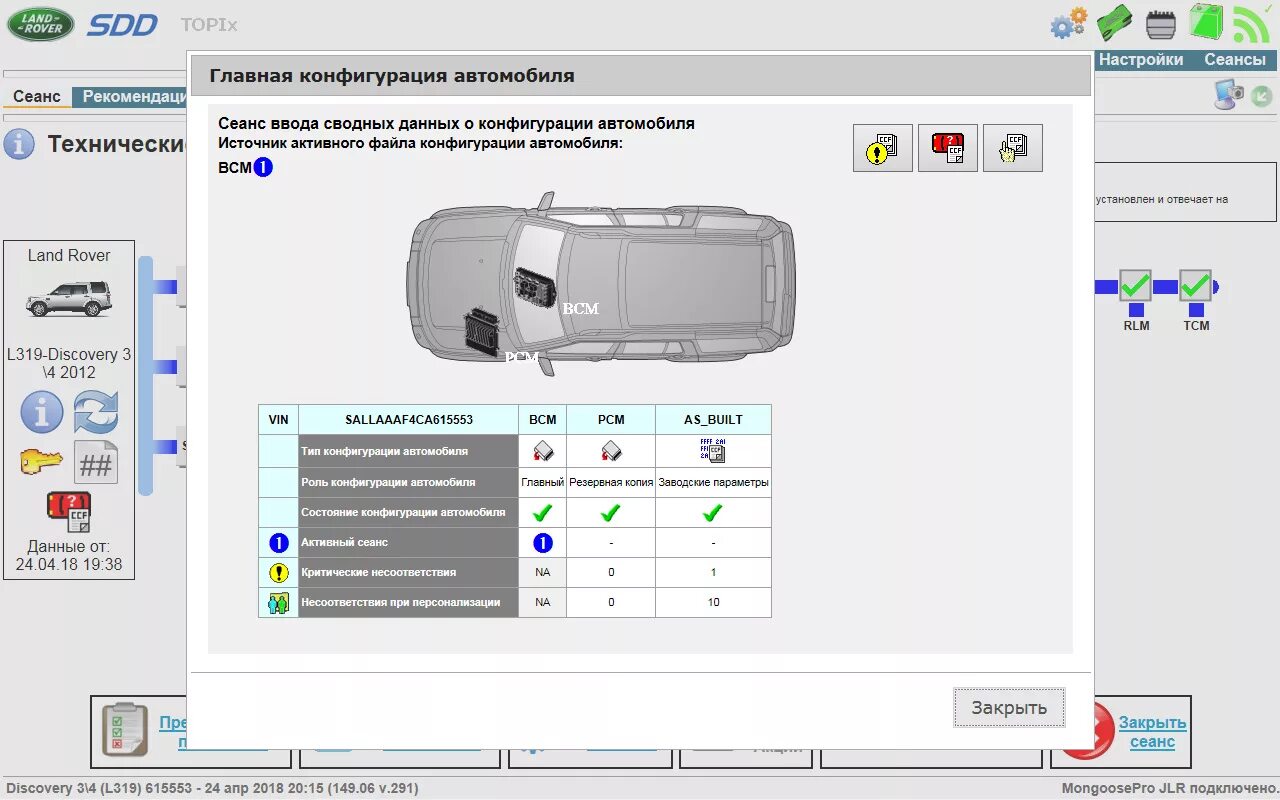Click the TCM module checkmark
The height and width of the screenshot is (800, 1280).
click(x=1195, y=287)
